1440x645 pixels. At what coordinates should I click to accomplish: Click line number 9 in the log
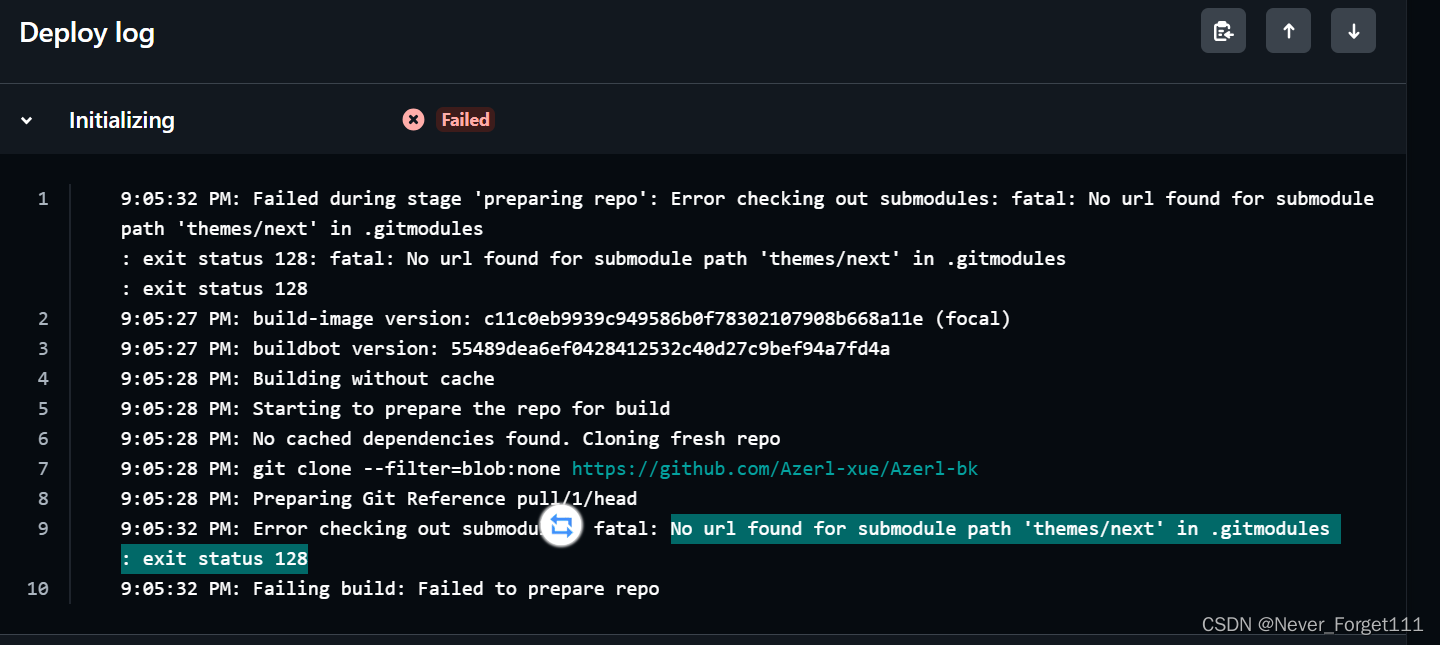pyautogui.click(x=43, y=528)
